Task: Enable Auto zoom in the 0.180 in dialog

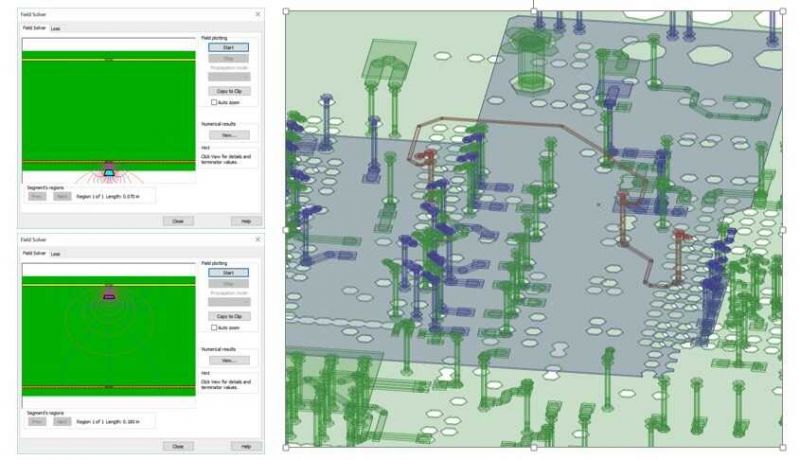Action: (x=214, y=327)
